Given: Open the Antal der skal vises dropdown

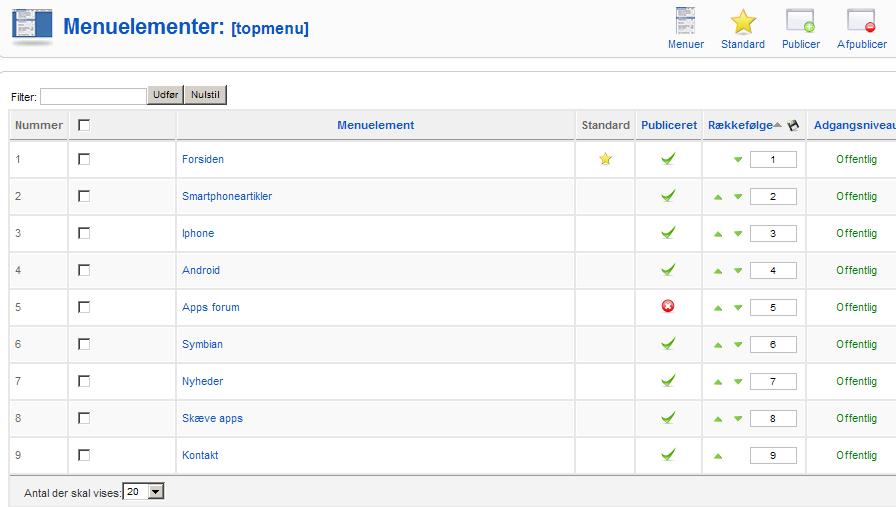Looking at the screenshot, I should [143, 492].
